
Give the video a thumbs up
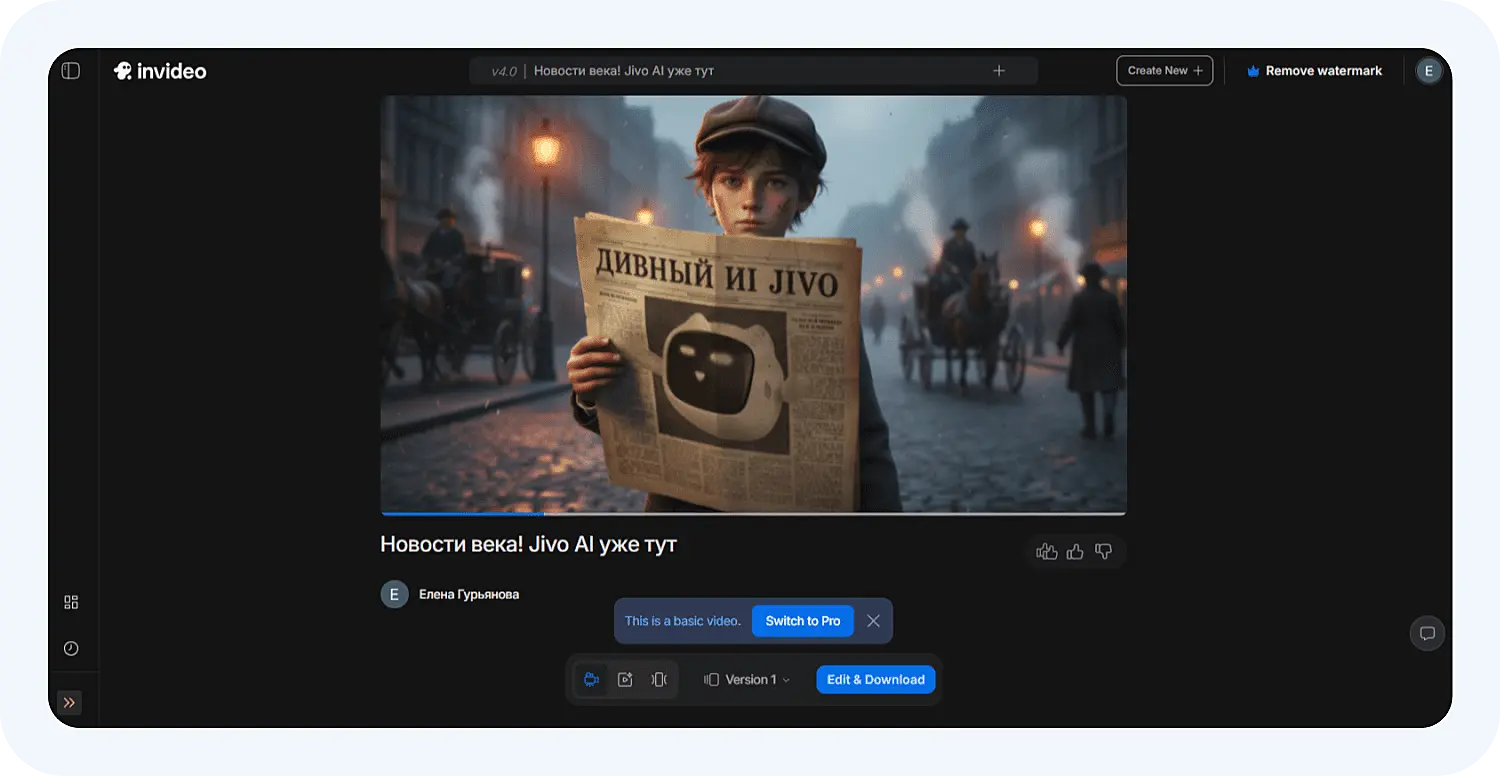tap(1076, 551)
